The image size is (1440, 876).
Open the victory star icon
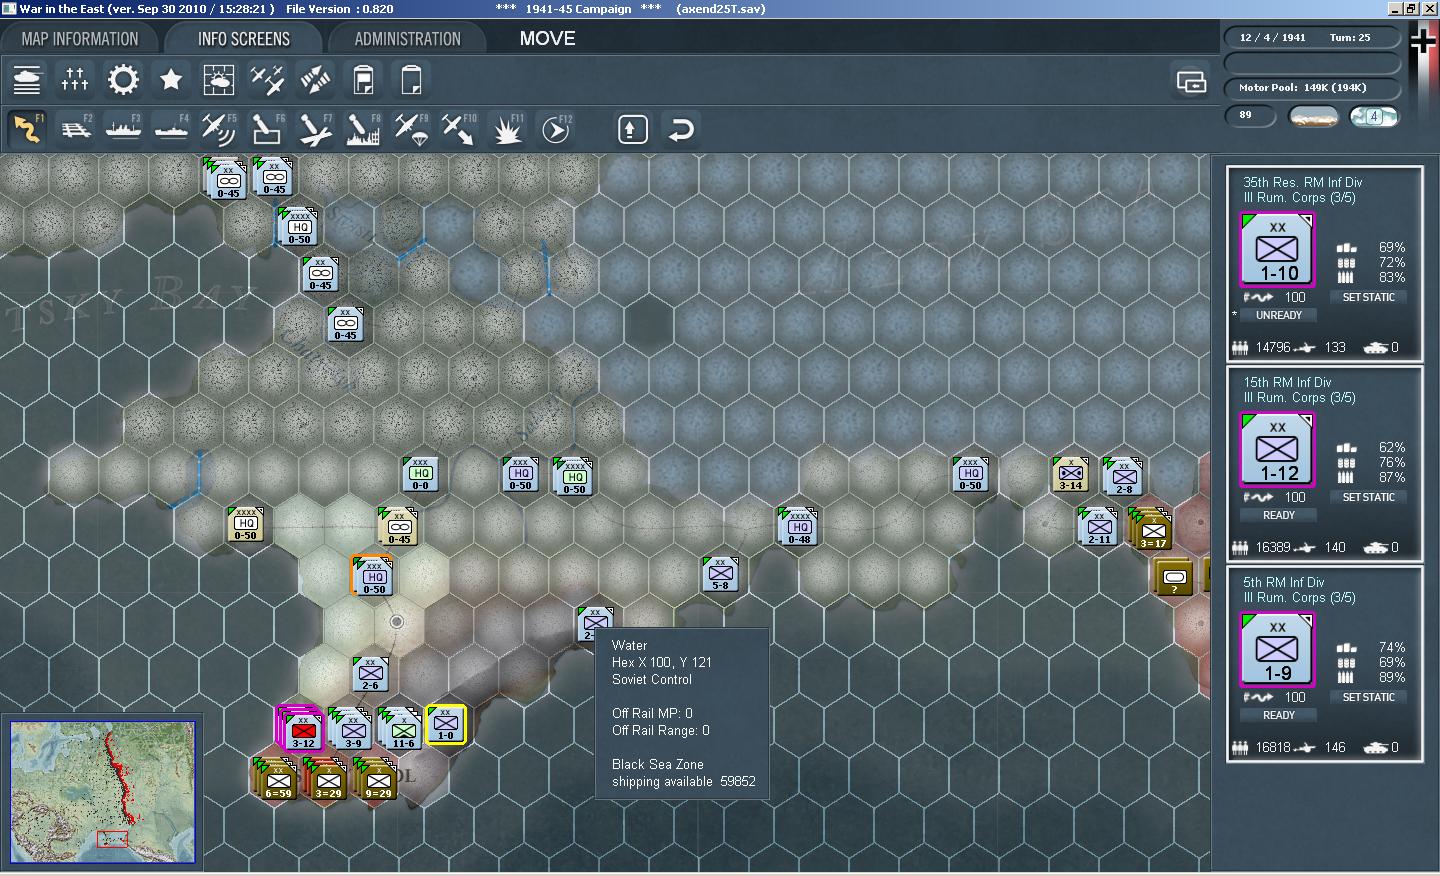coord(171,80)
